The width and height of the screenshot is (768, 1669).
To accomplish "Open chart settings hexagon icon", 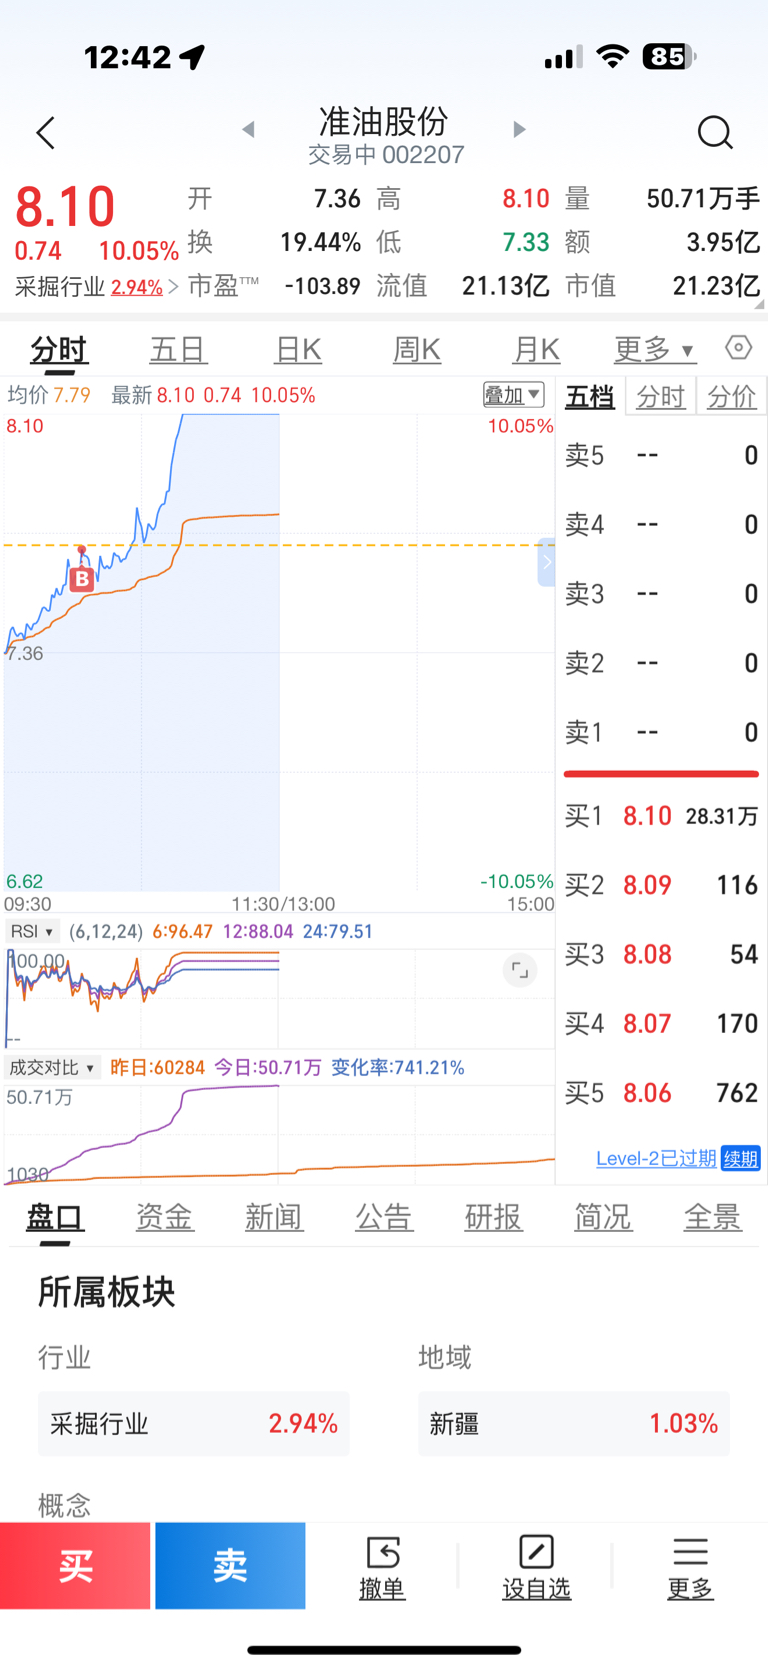I will click(738, 347).
